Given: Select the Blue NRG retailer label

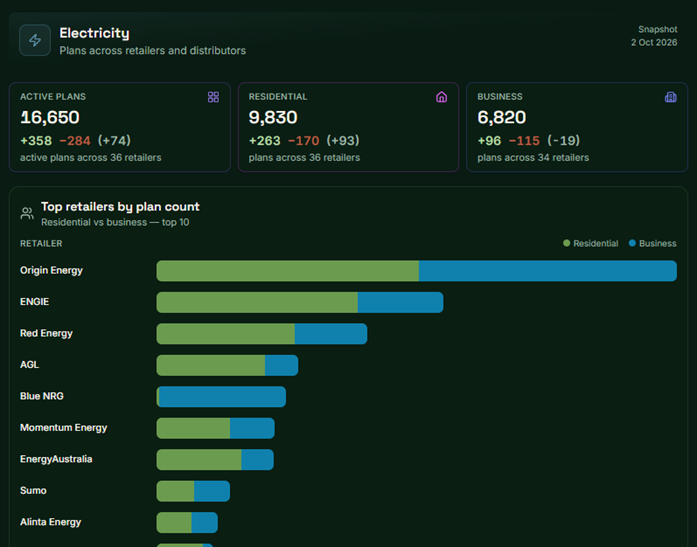Looking at the screenshot, I should [x=42, y=396].
